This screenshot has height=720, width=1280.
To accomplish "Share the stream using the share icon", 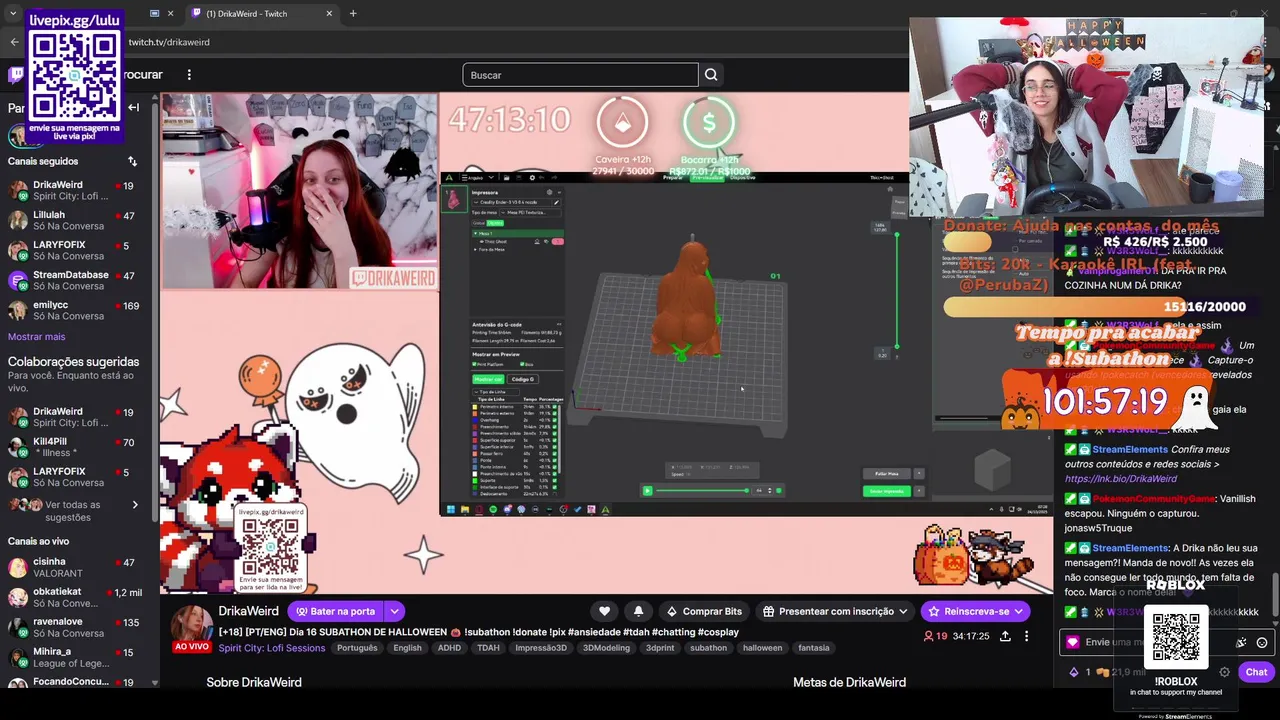I will pyautogui.click(x=1005, y=636).
